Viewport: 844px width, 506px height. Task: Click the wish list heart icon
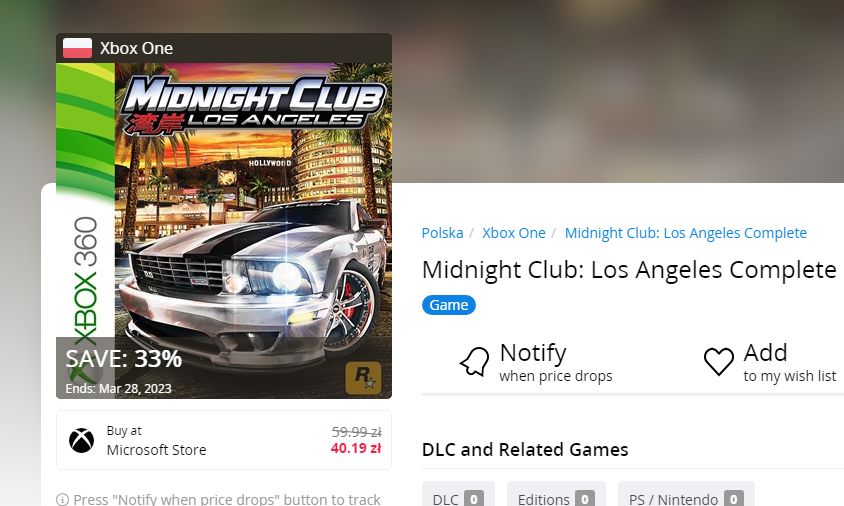click(719, 361)
